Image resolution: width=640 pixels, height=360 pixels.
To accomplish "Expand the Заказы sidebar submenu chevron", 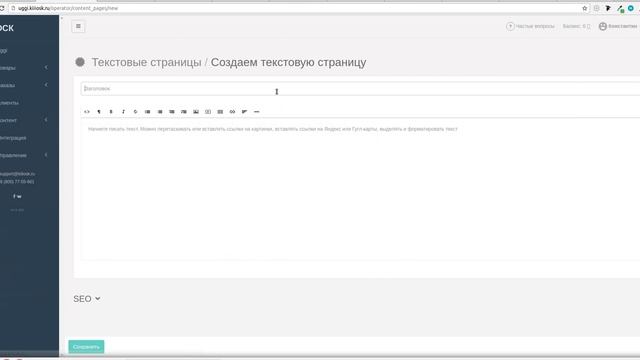I will (x=46, y=85).
